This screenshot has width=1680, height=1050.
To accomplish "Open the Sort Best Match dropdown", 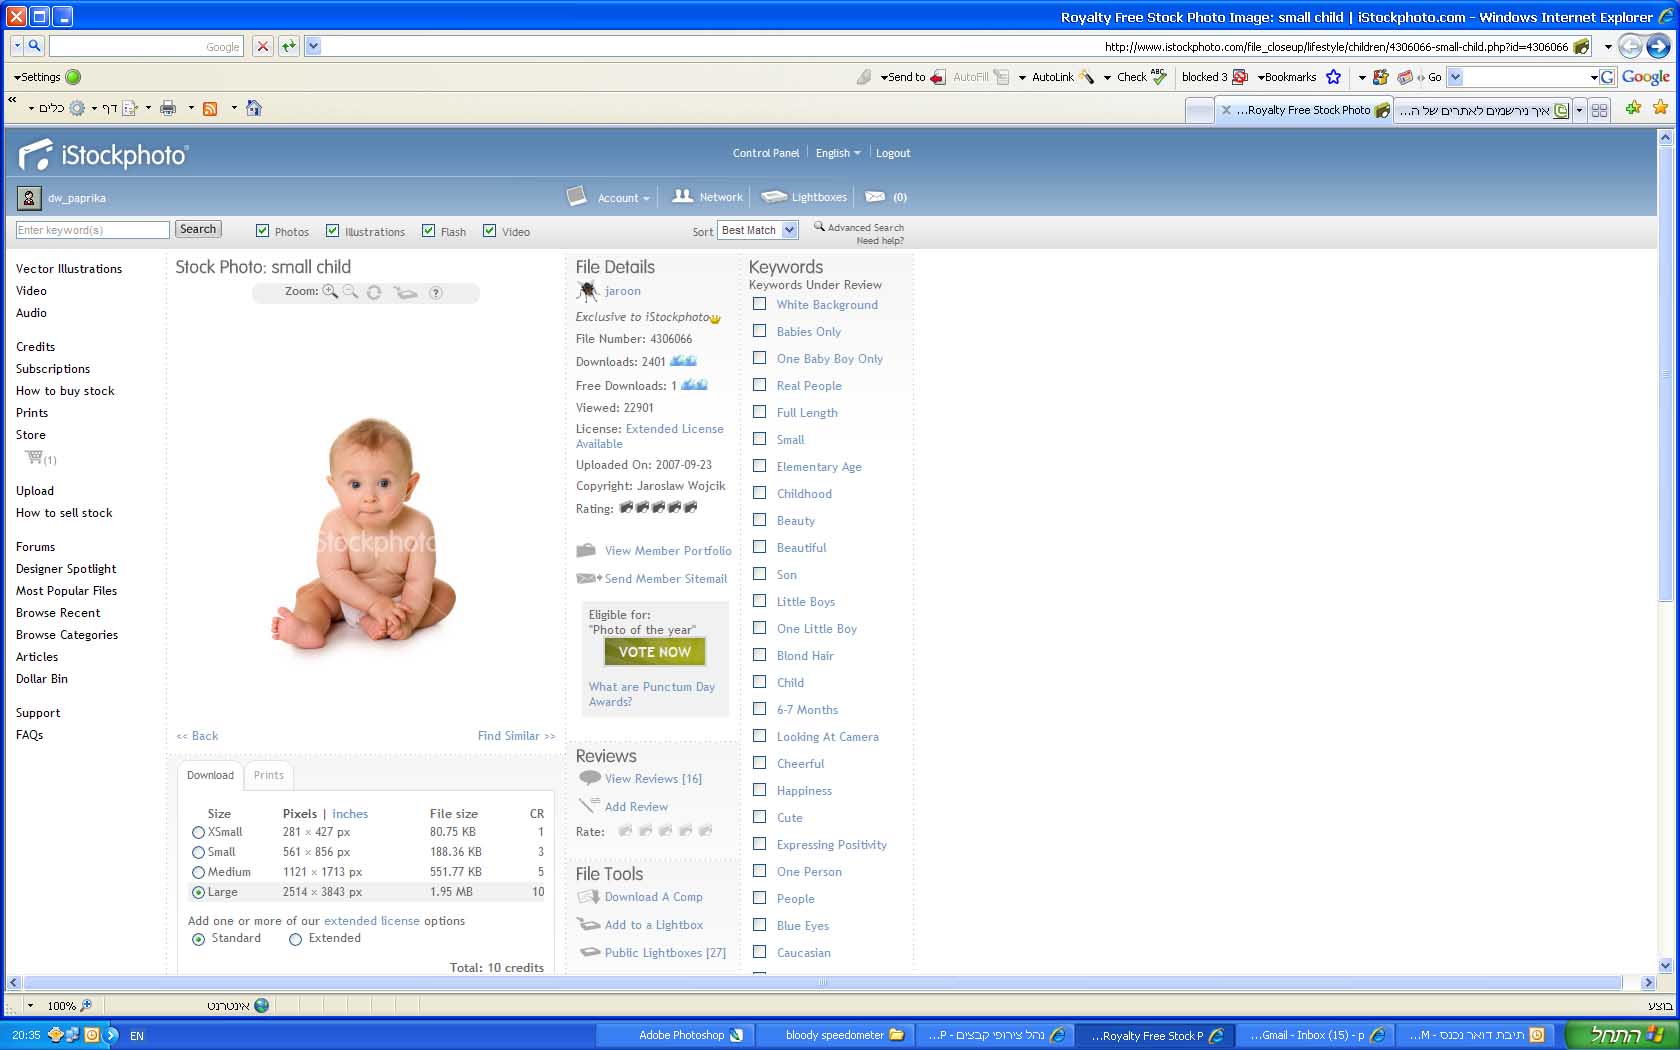I will pyautogui.click(x=758, y=230).
